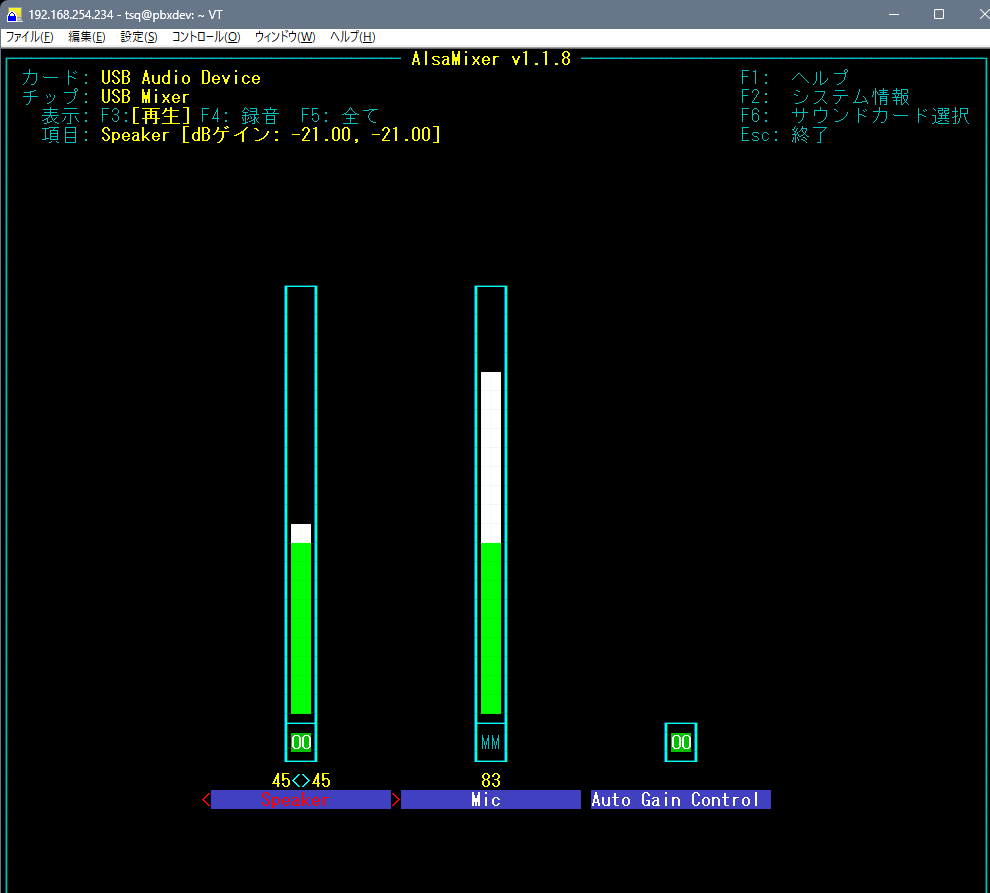Toggle the Auto Gain Control switch
Viewport: 990px width, 893px height.
pos(681,743)
